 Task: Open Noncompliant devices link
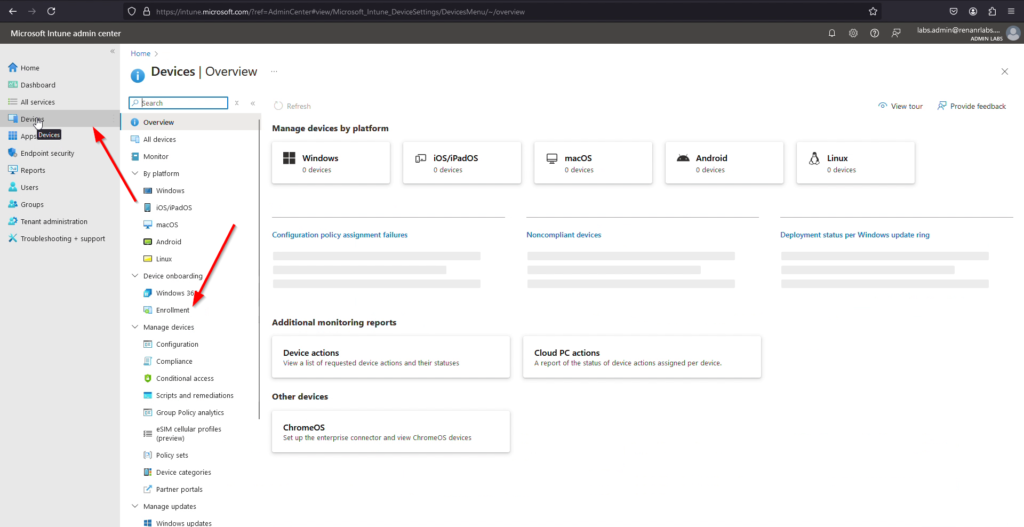click(x=564, y=234)
